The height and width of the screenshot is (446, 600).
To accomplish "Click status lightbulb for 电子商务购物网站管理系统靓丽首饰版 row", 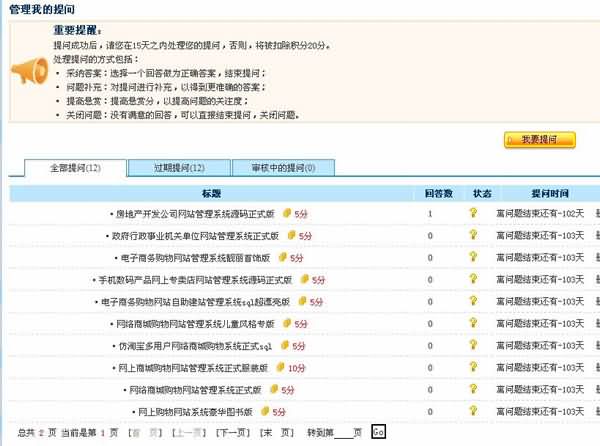I will point(473,257).
